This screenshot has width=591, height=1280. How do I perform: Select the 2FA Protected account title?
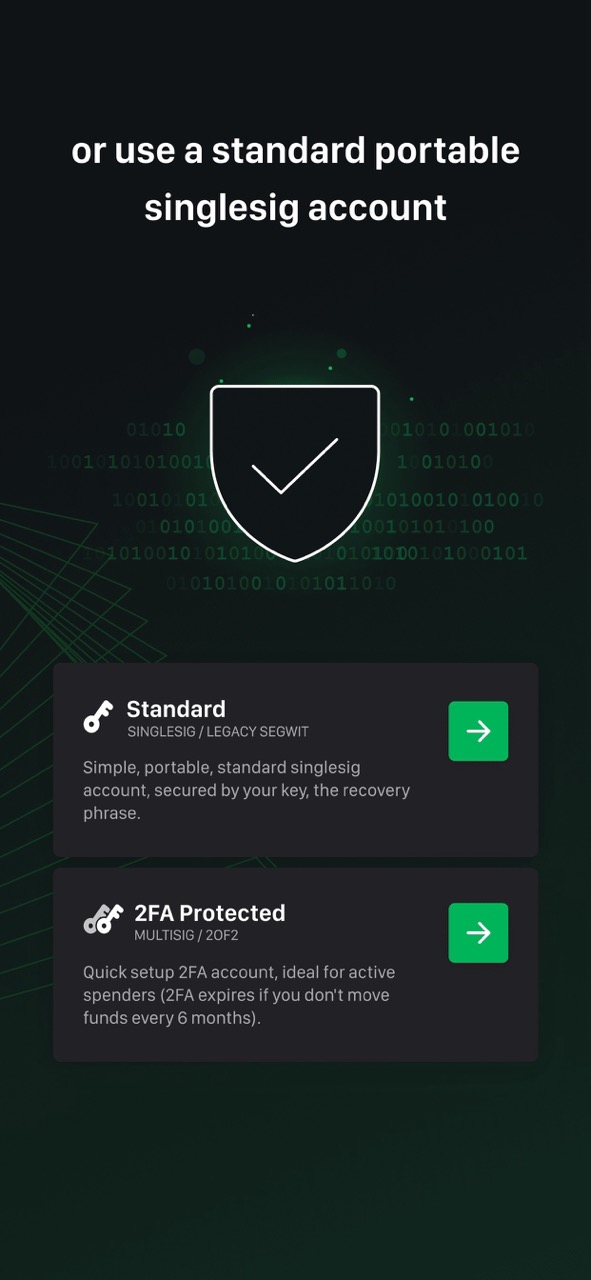[x=210, y=912]
